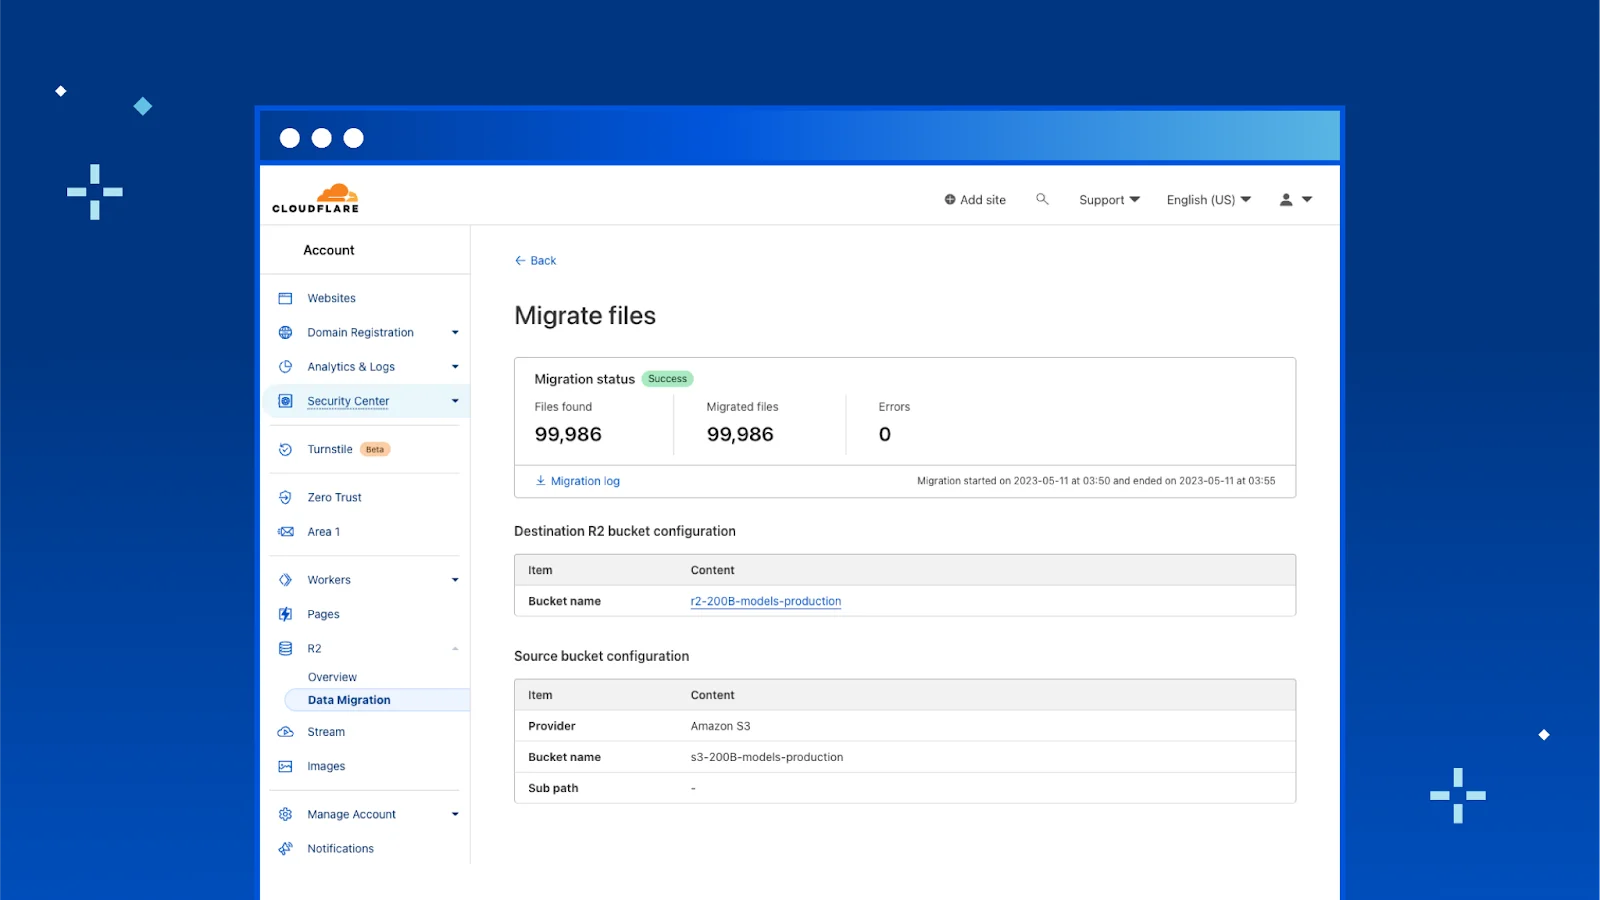Expand the Security Center submenu arrow
This screenshot has height=900, width=1600.
(455, 401)
